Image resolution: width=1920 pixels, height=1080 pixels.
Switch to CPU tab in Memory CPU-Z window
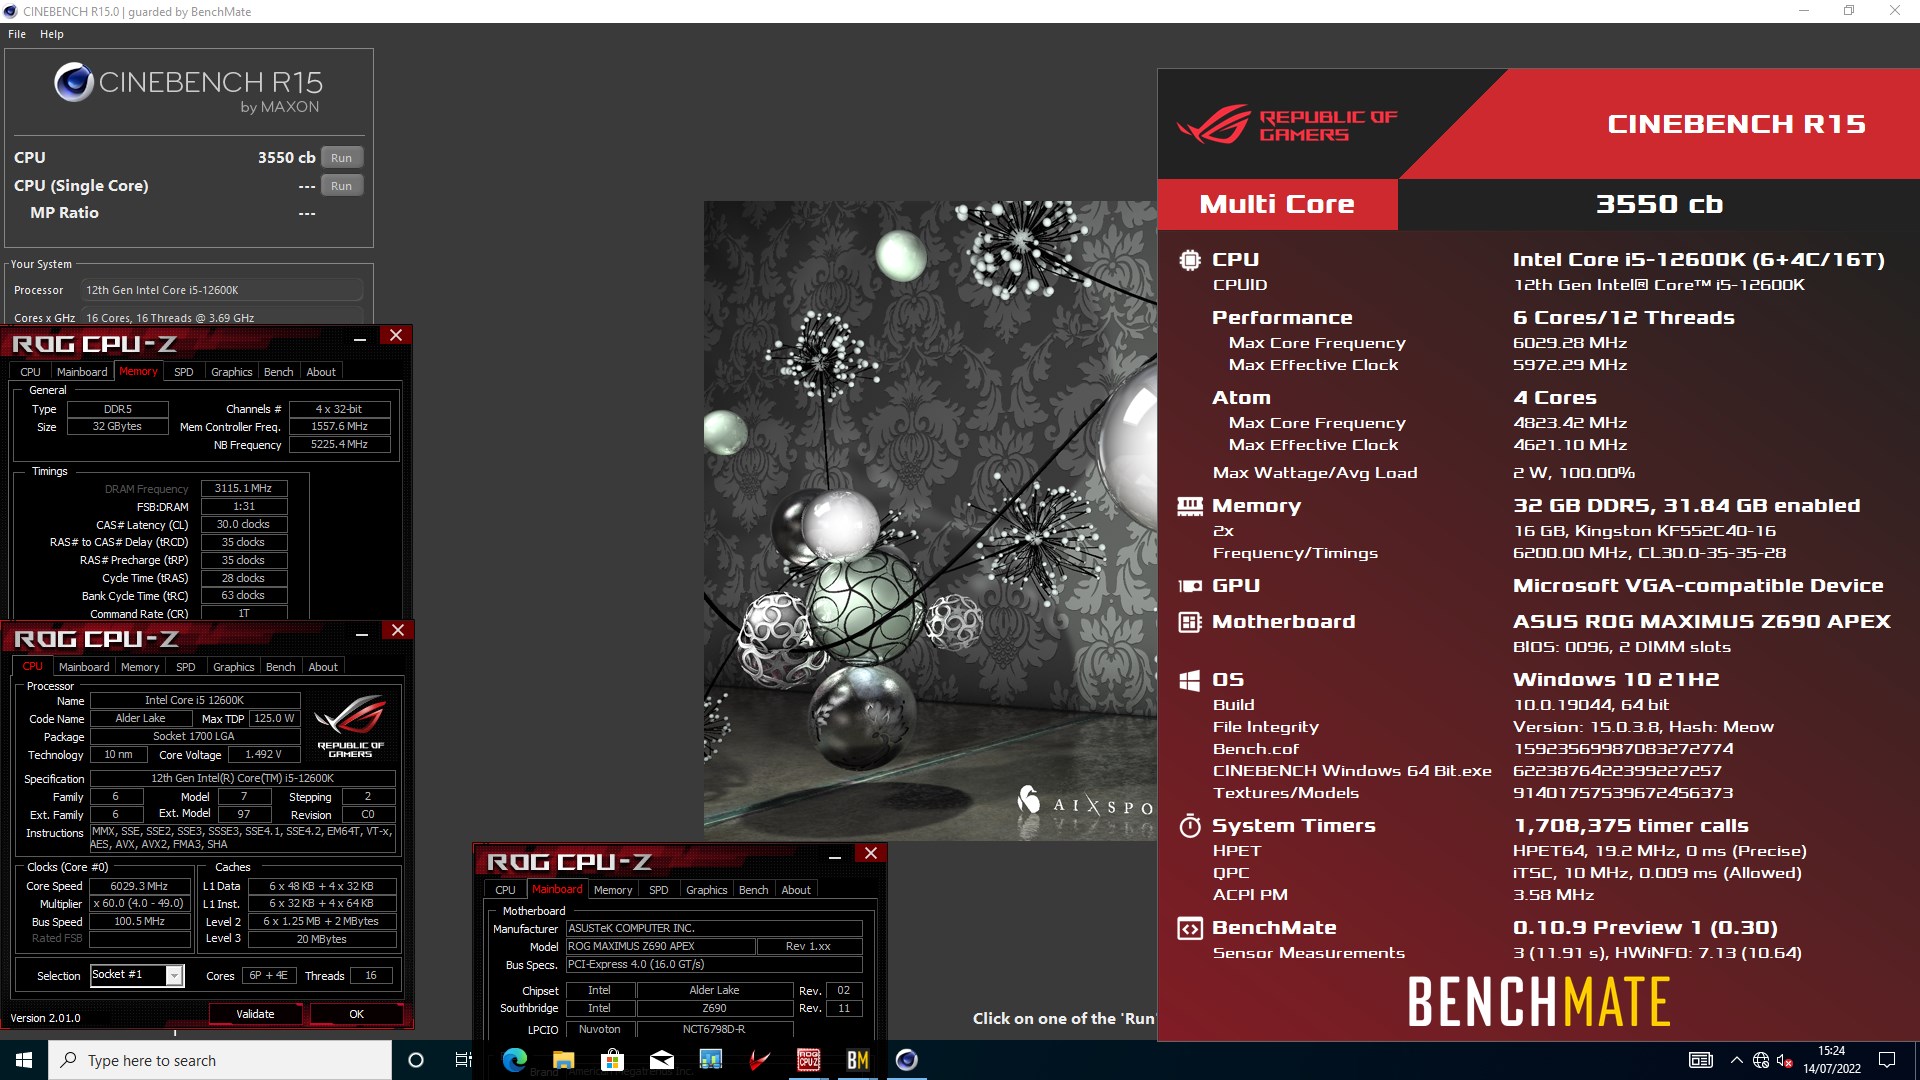[x=31, y=372]
